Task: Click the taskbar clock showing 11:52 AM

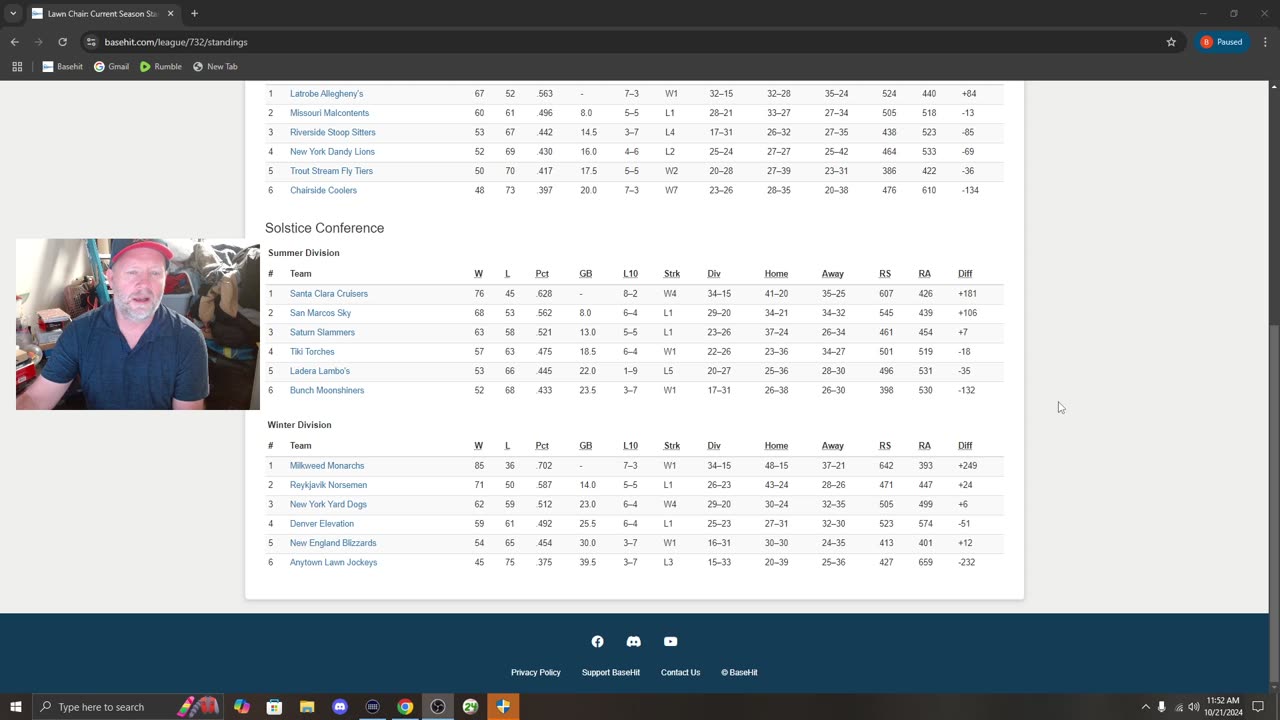Action: [x=1223, y=707]
